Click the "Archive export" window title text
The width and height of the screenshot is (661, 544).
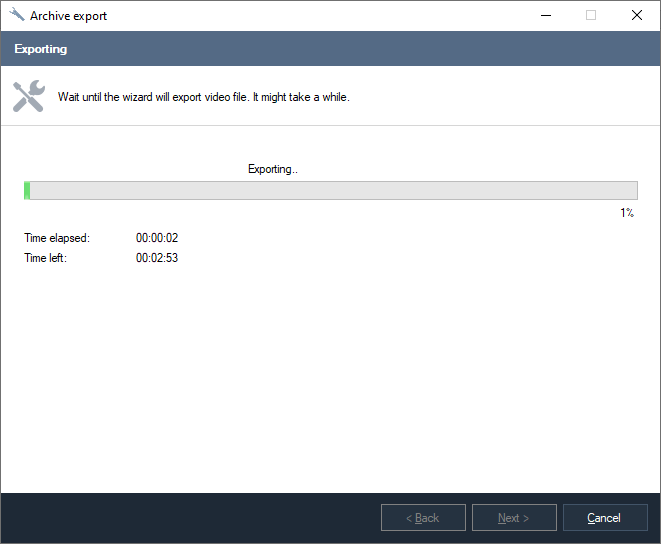coord(68,16)
